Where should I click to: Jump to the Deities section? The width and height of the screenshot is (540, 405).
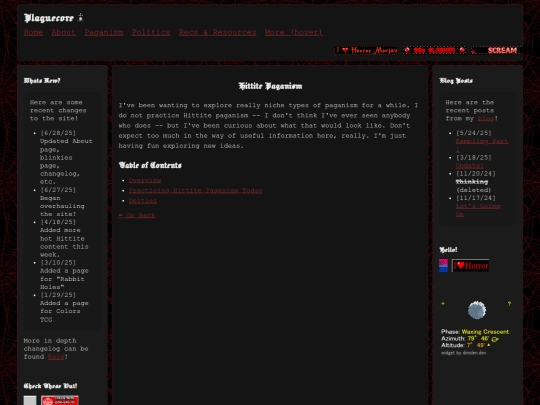(143, 201)
